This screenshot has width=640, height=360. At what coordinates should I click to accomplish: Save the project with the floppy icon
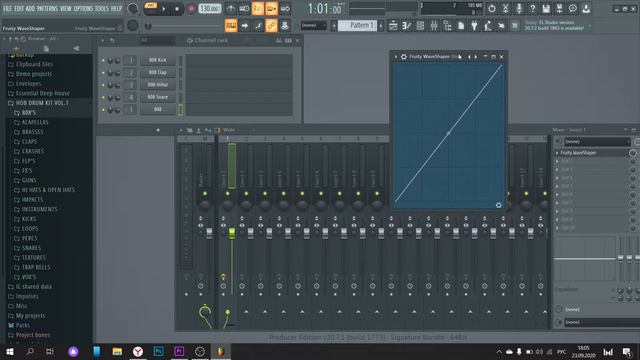(546, 8)
